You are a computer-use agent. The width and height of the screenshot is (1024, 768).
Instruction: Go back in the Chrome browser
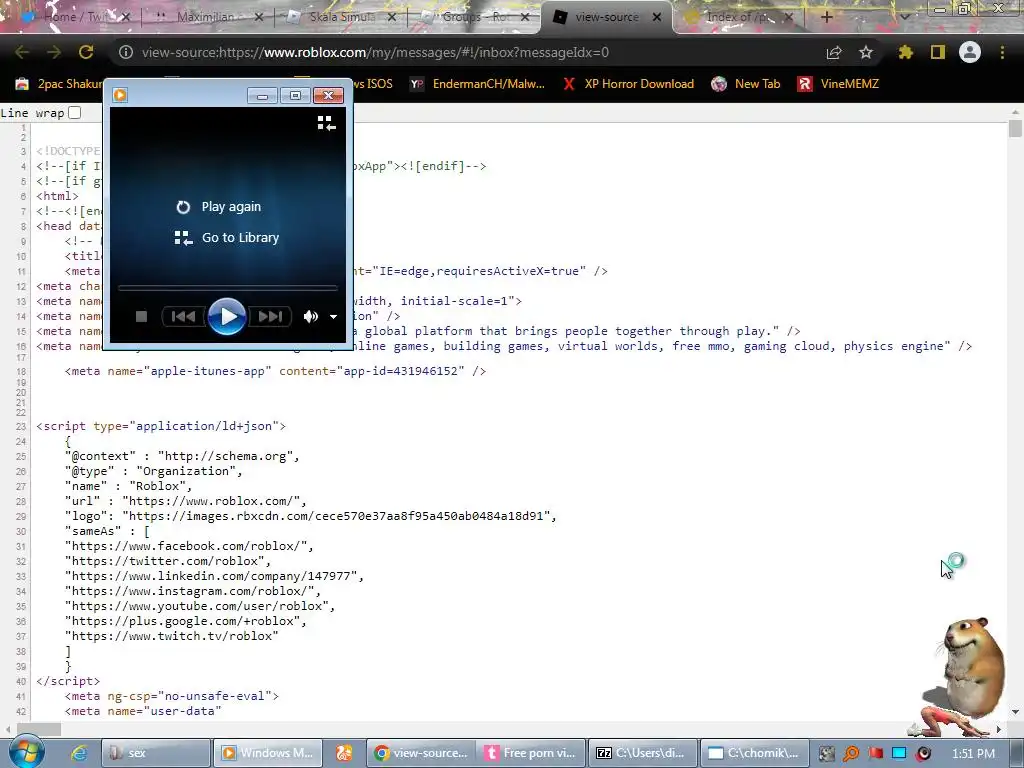click(x=22, y=52)
